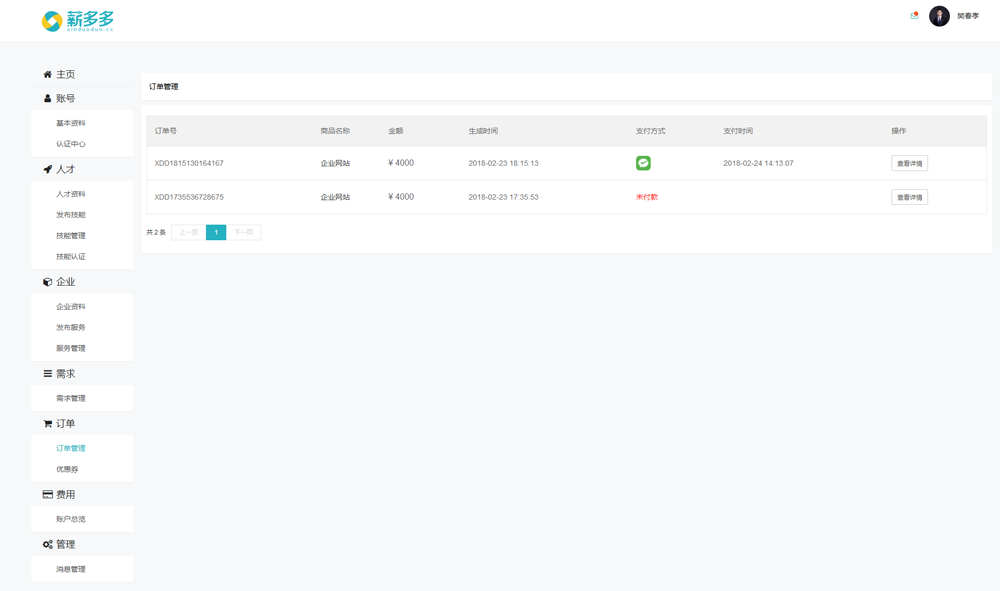Go to 主页 menu item
The image size is (1000, 591).
(66, 75)
